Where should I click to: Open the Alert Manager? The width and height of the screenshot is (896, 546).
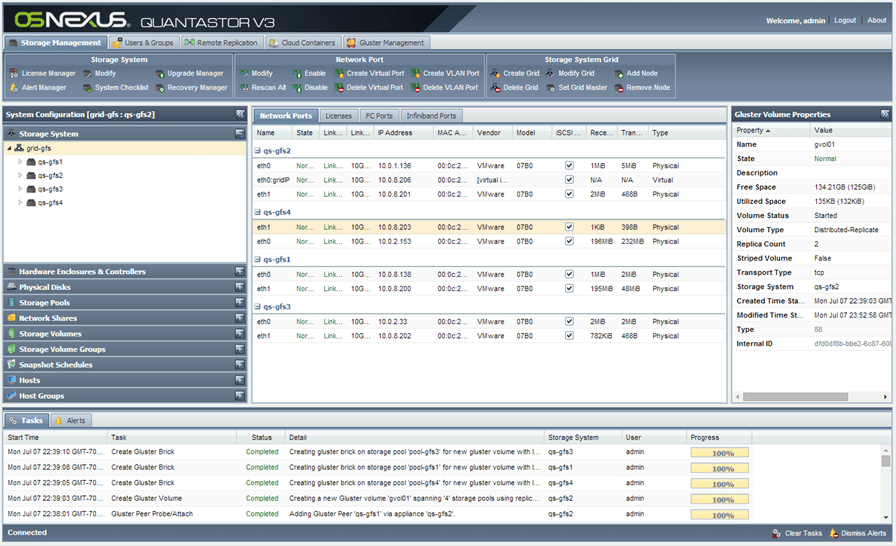(43, 88)
